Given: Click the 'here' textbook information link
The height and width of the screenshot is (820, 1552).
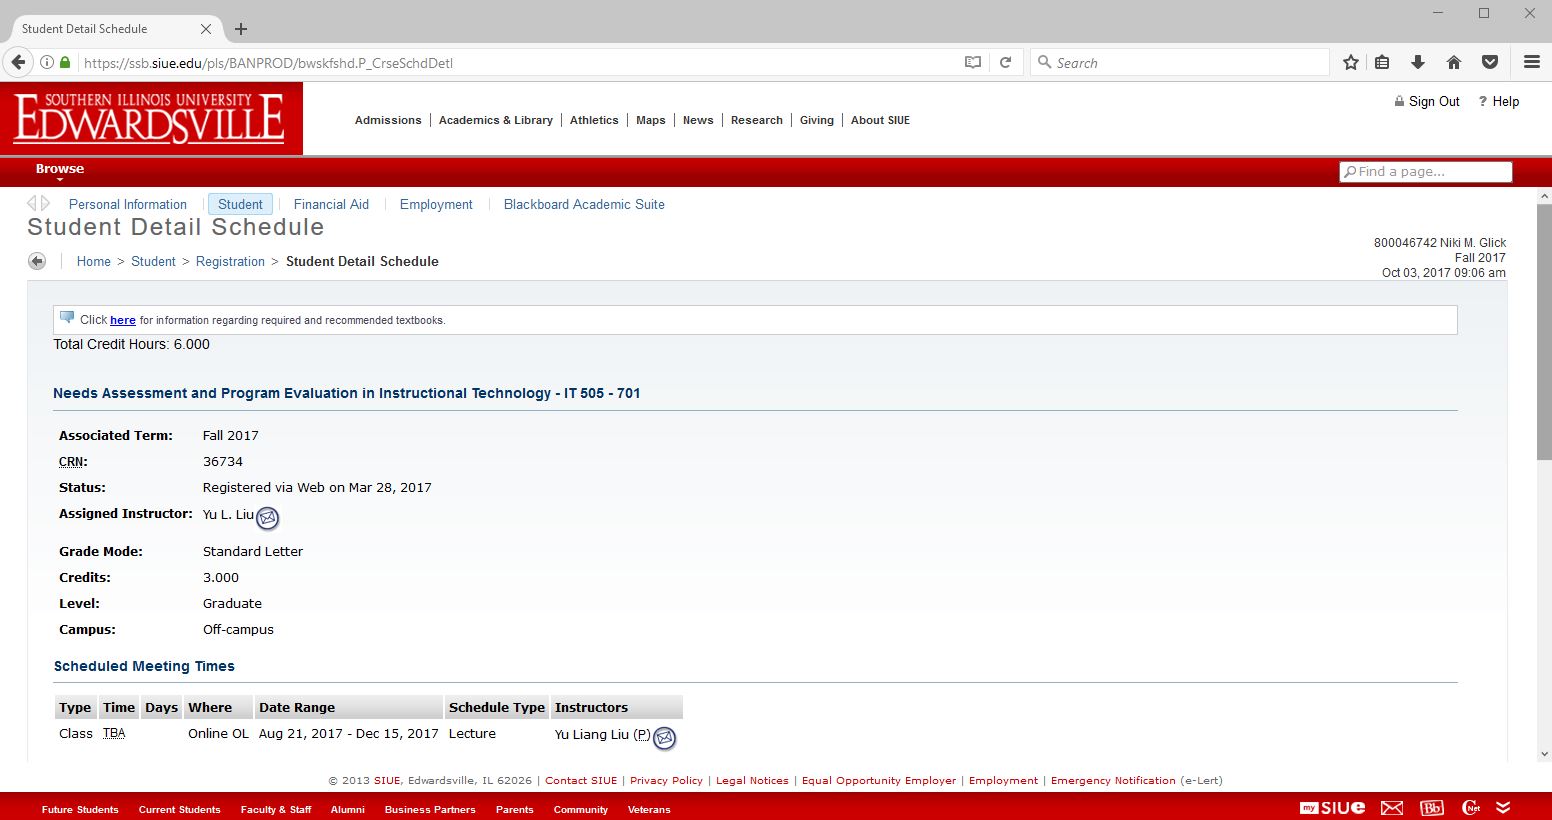Looking at the screenshot, I should click(x=122, y=320).
